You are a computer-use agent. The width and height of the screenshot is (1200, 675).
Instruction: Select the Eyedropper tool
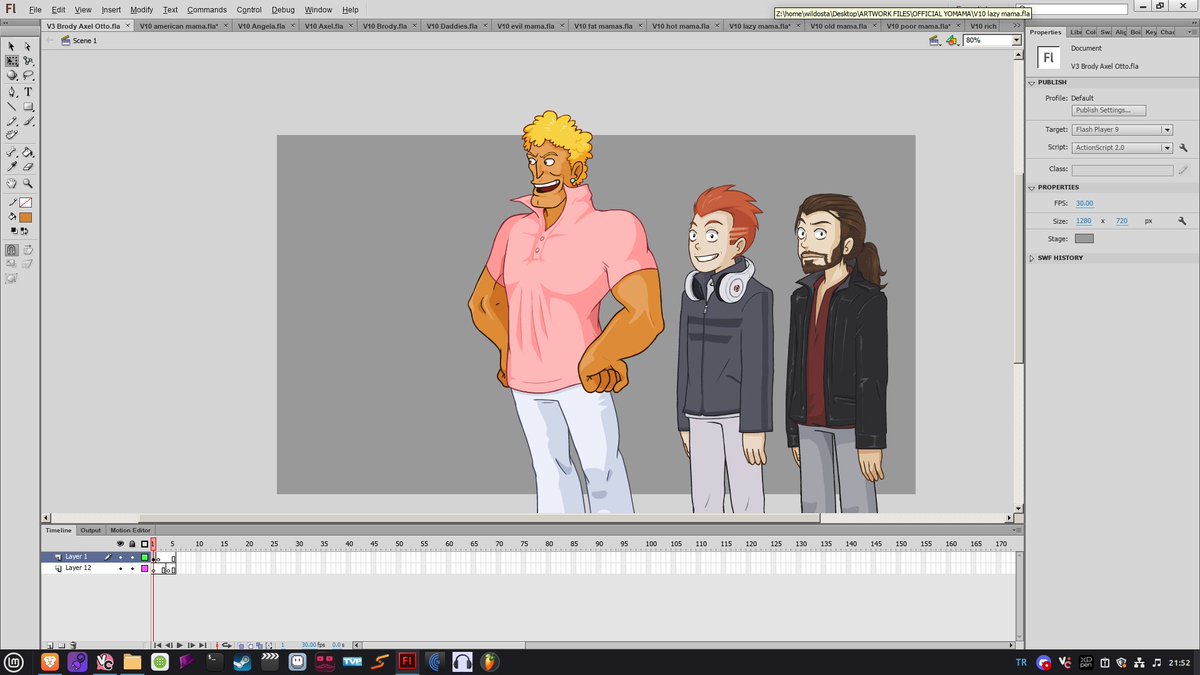[x=11, y=166]
